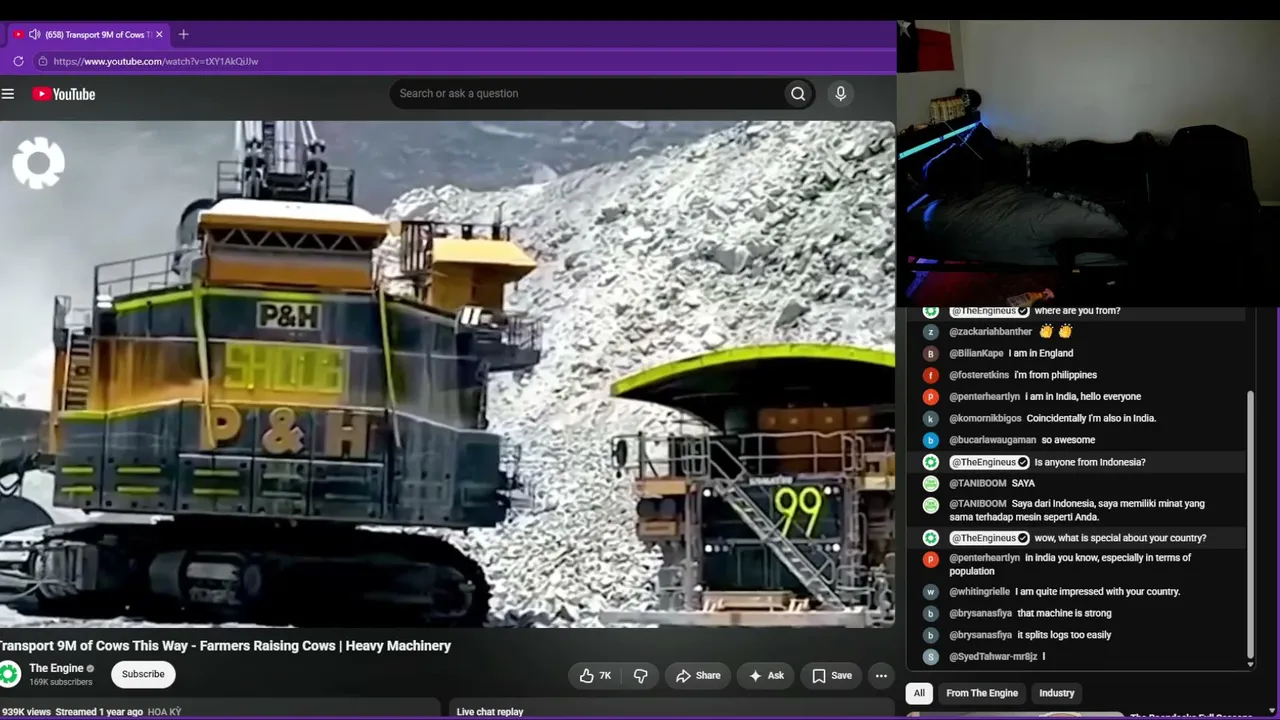
Task: Click the message 'I am in England'
Action: click(1041, 354)
